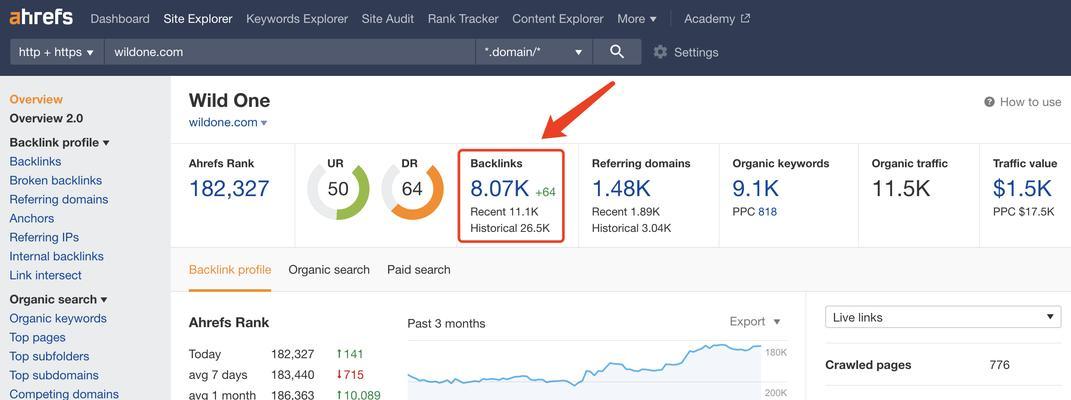Switch to the Backlink profile tab

(230, 270)
